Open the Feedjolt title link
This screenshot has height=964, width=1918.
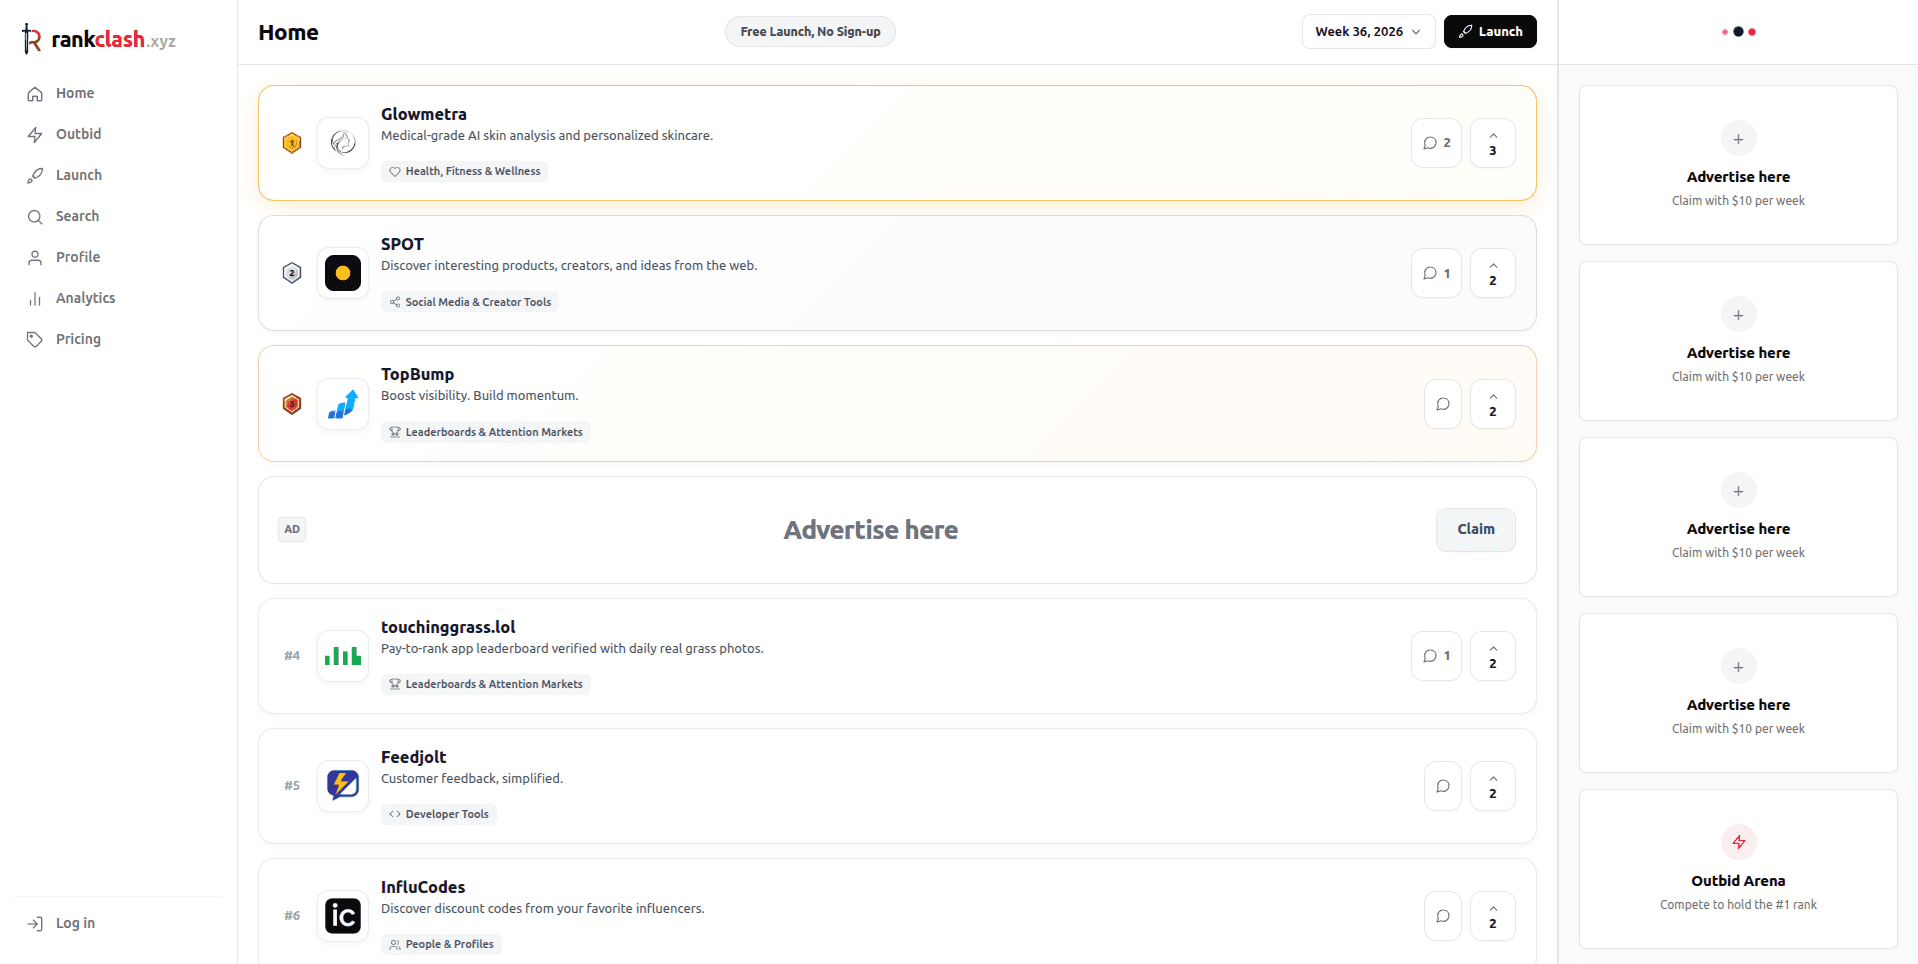point(413,757)
